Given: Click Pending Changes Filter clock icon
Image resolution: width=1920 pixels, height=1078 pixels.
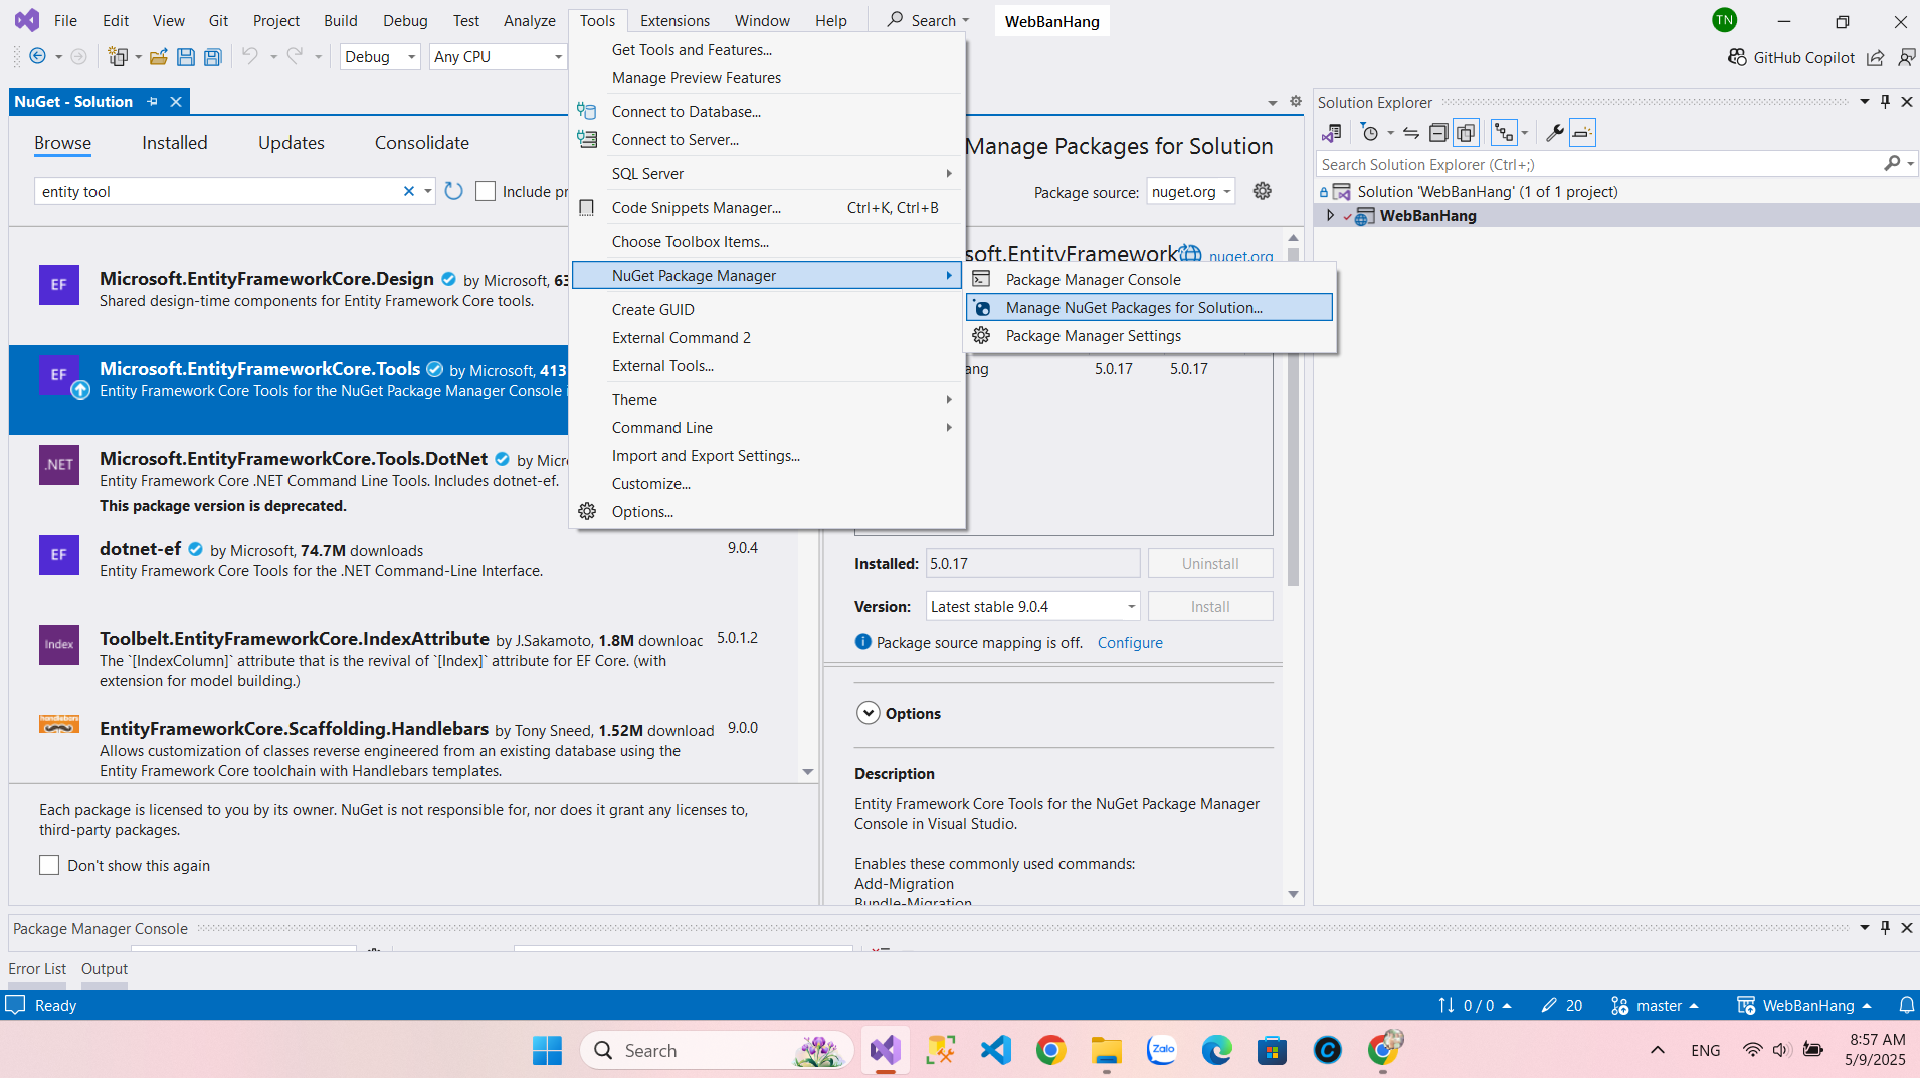Looking at the screenshot, I should point(1370,133).
